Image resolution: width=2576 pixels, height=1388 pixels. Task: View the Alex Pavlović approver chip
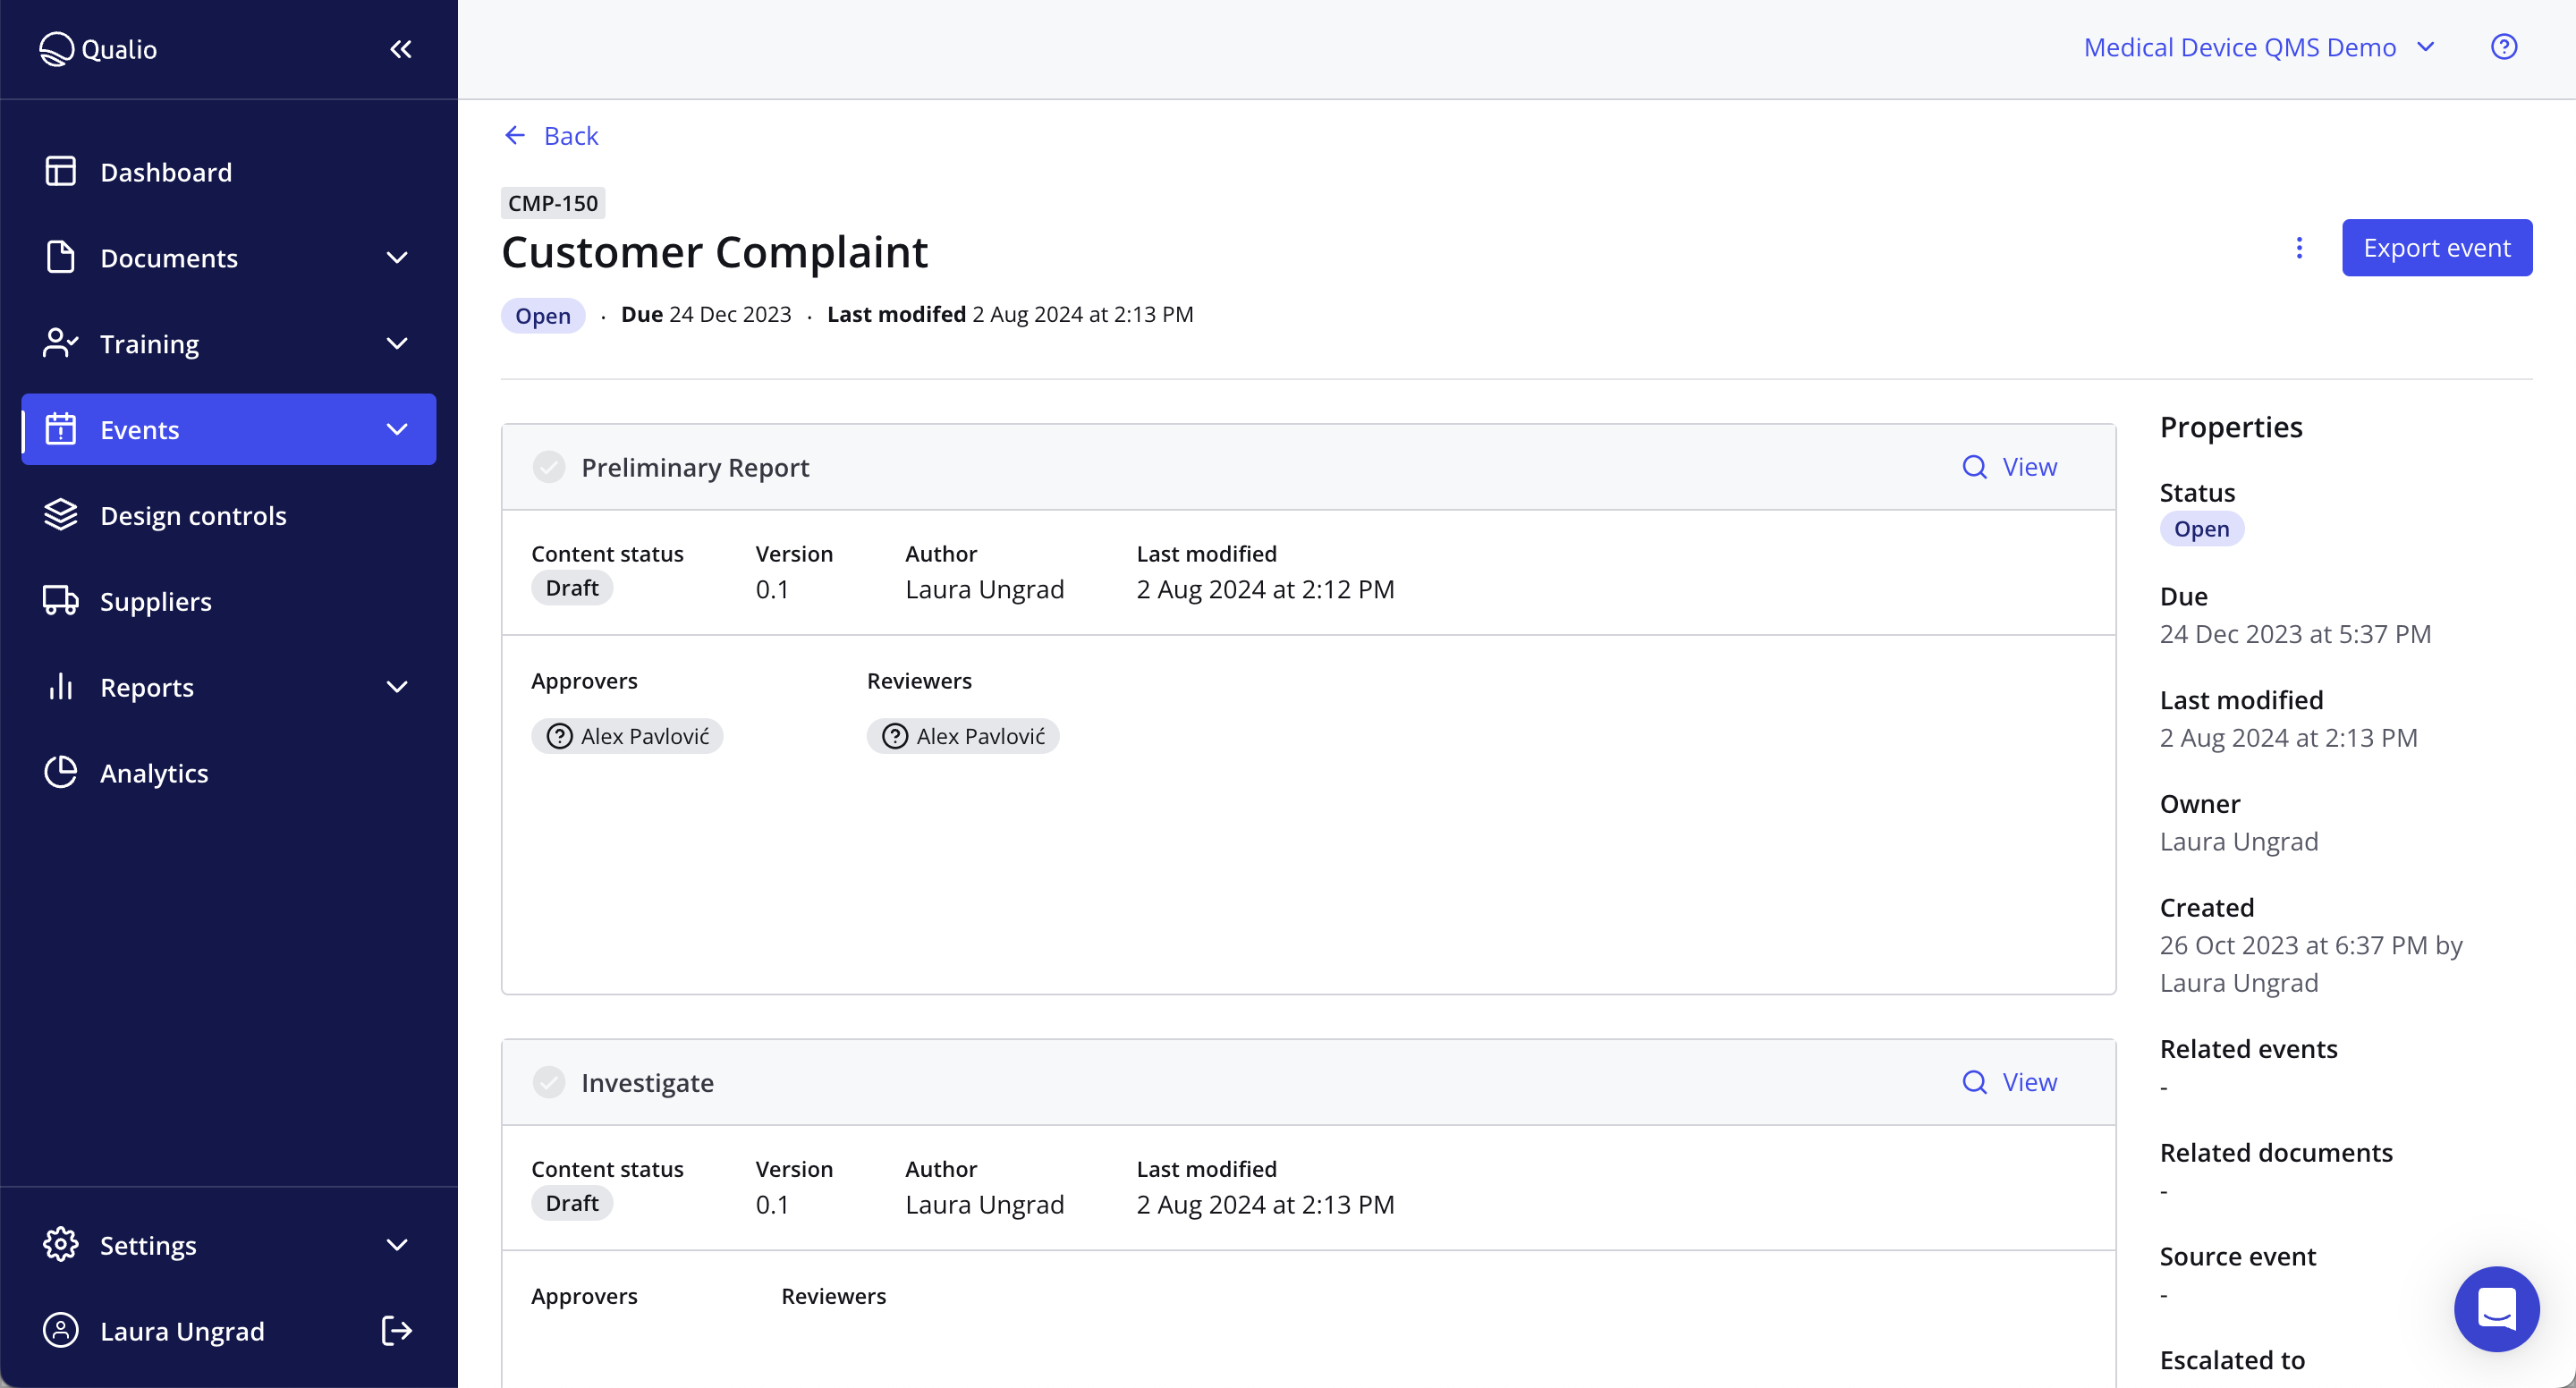(627, 735)
